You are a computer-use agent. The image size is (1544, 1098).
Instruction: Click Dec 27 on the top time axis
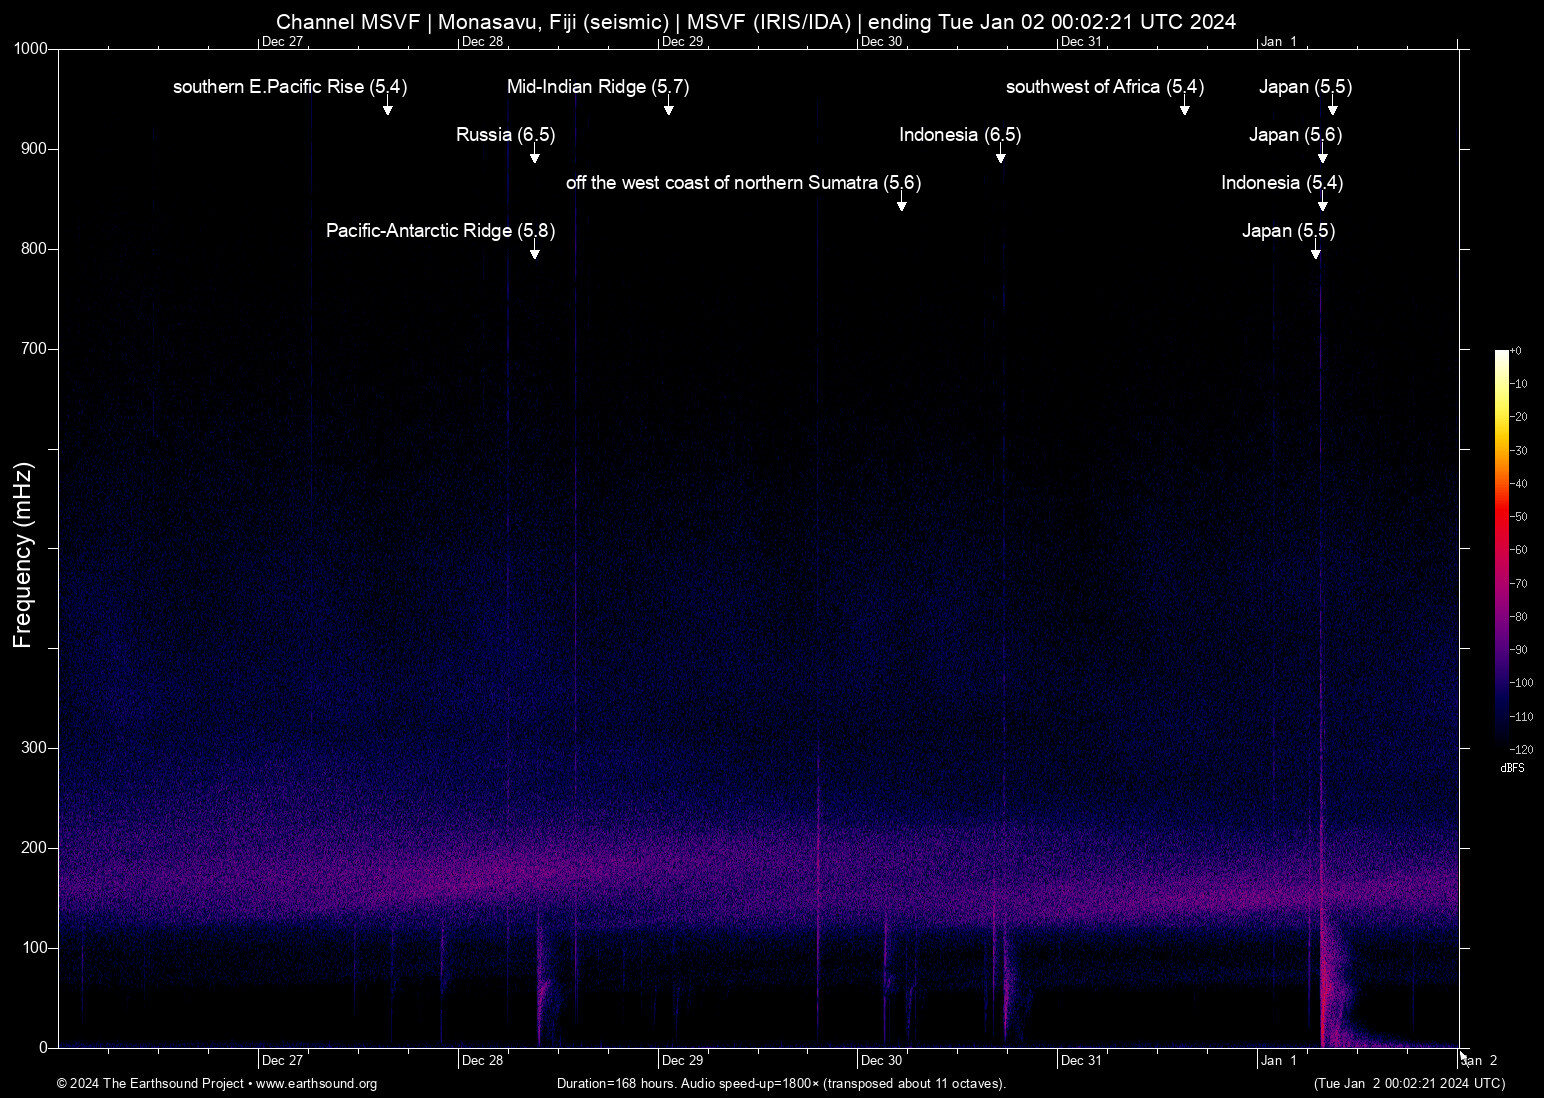coord(282,42)
